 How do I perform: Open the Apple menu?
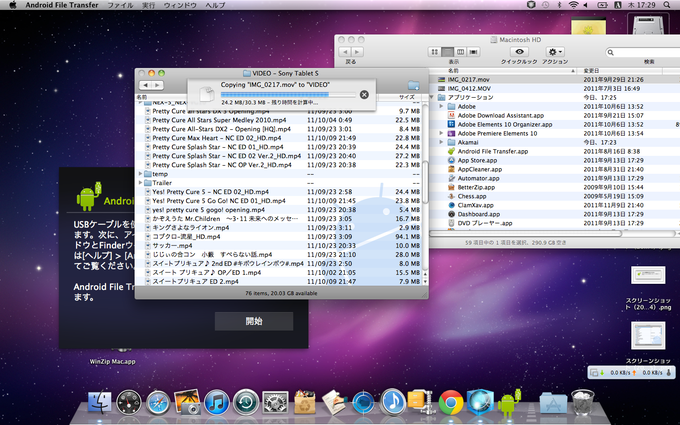[x=12, y=5]
